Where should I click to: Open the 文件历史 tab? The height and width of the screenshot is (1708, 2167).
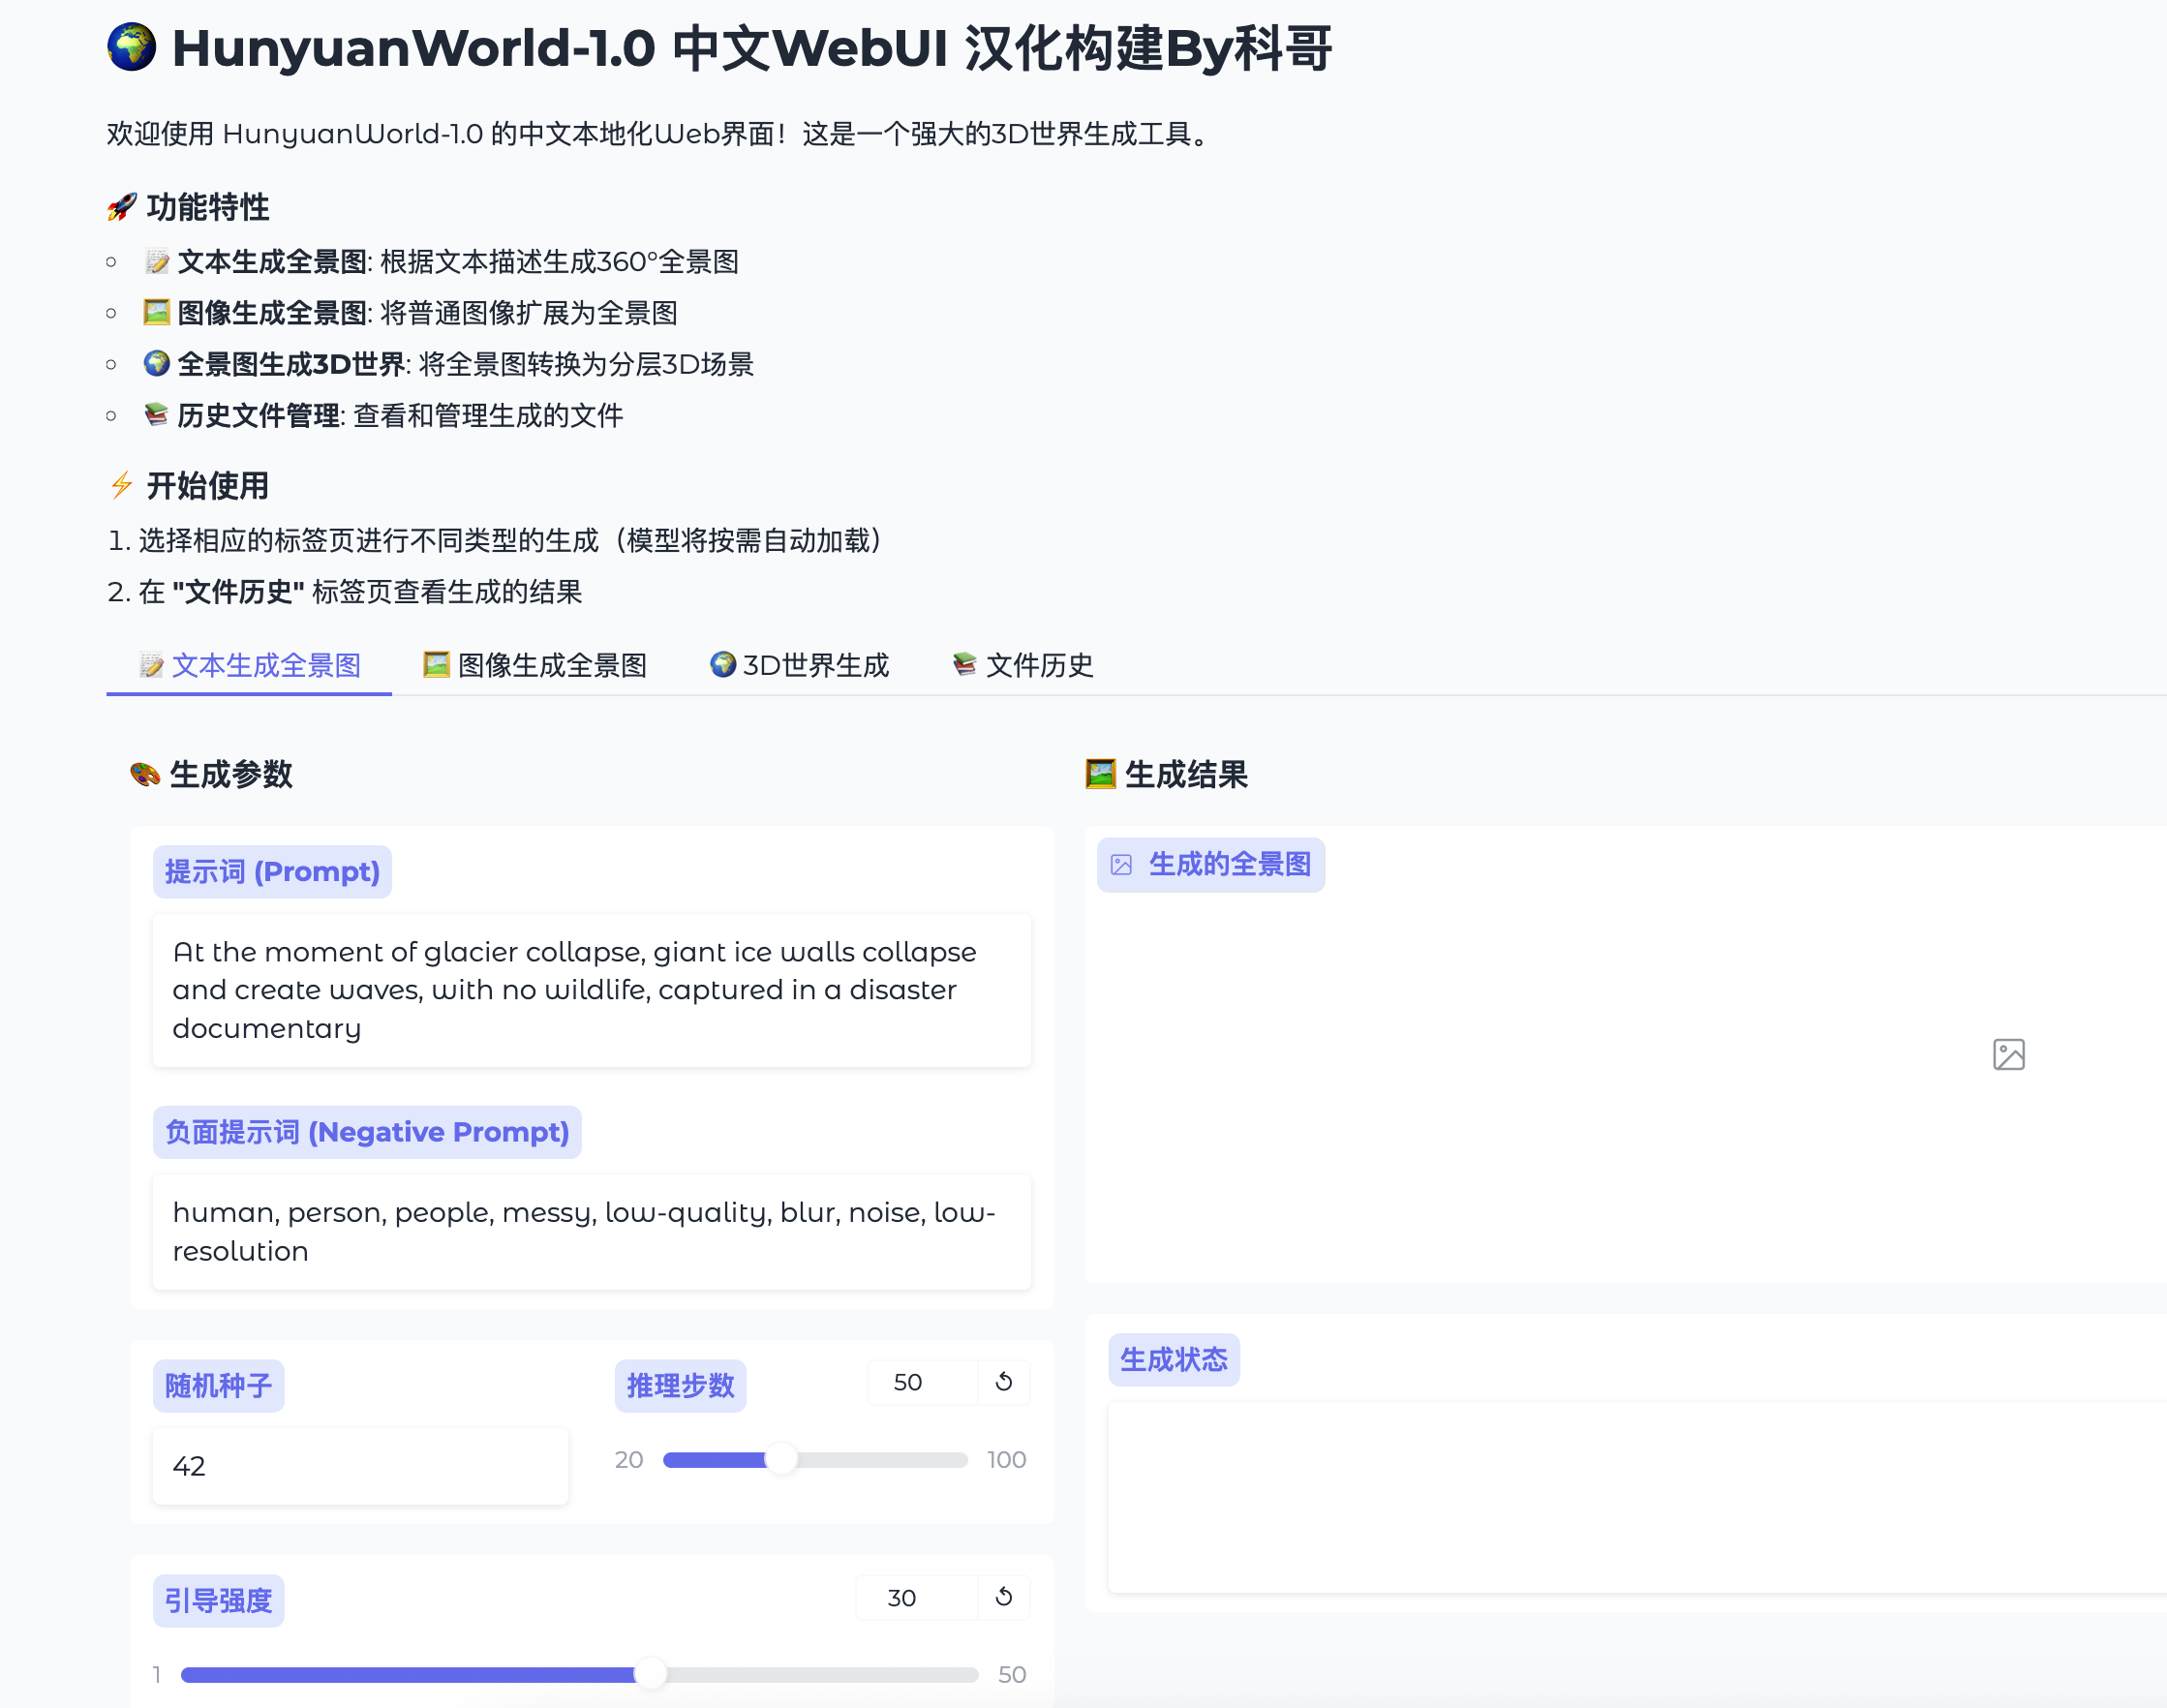coord(1023,665)
